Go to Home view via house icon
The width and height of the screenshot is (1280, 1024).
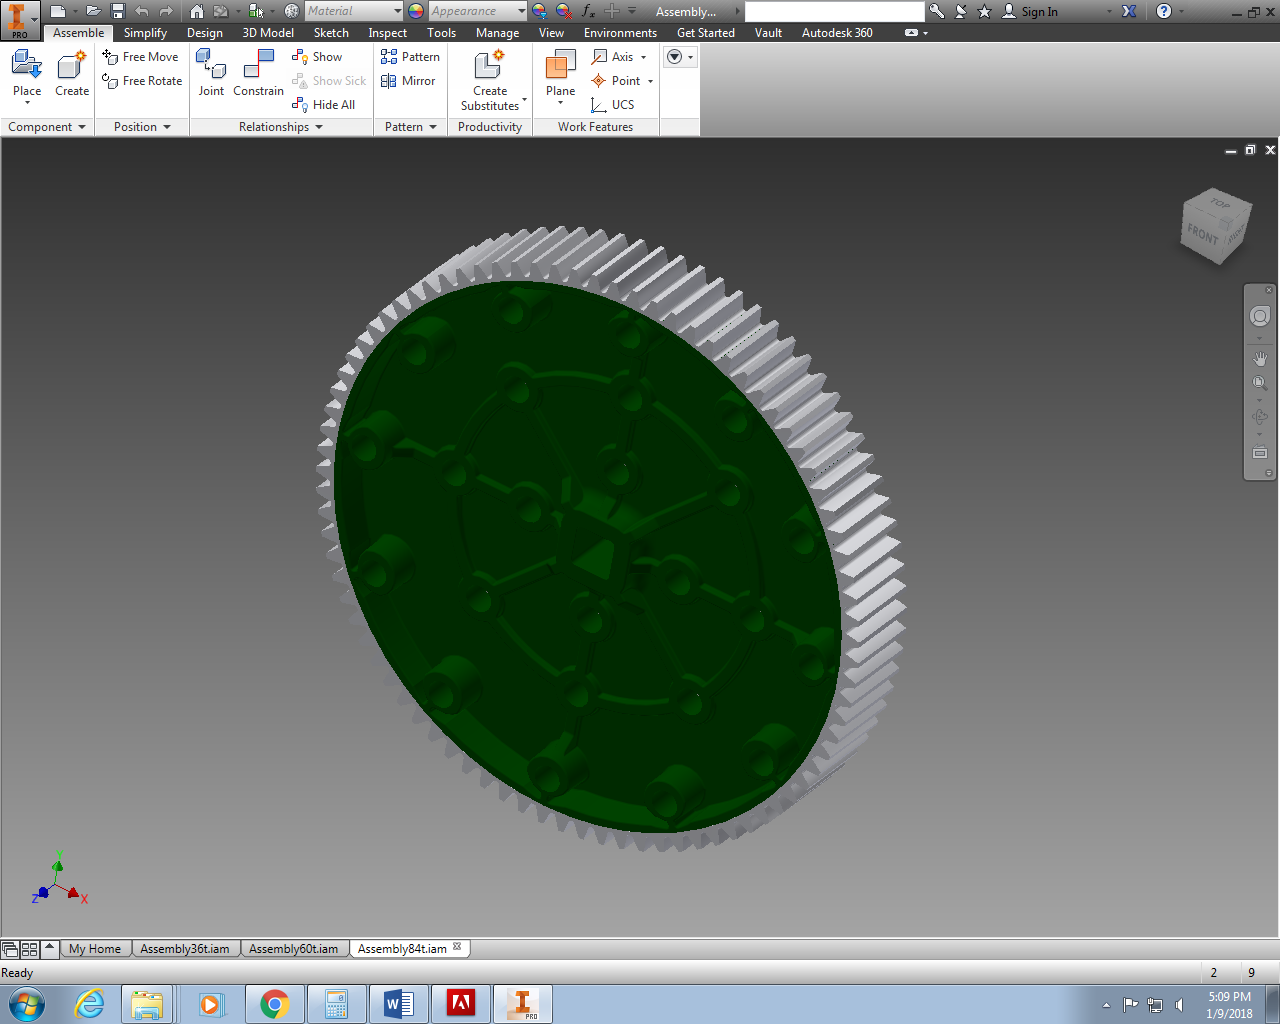tap(197, 11)
